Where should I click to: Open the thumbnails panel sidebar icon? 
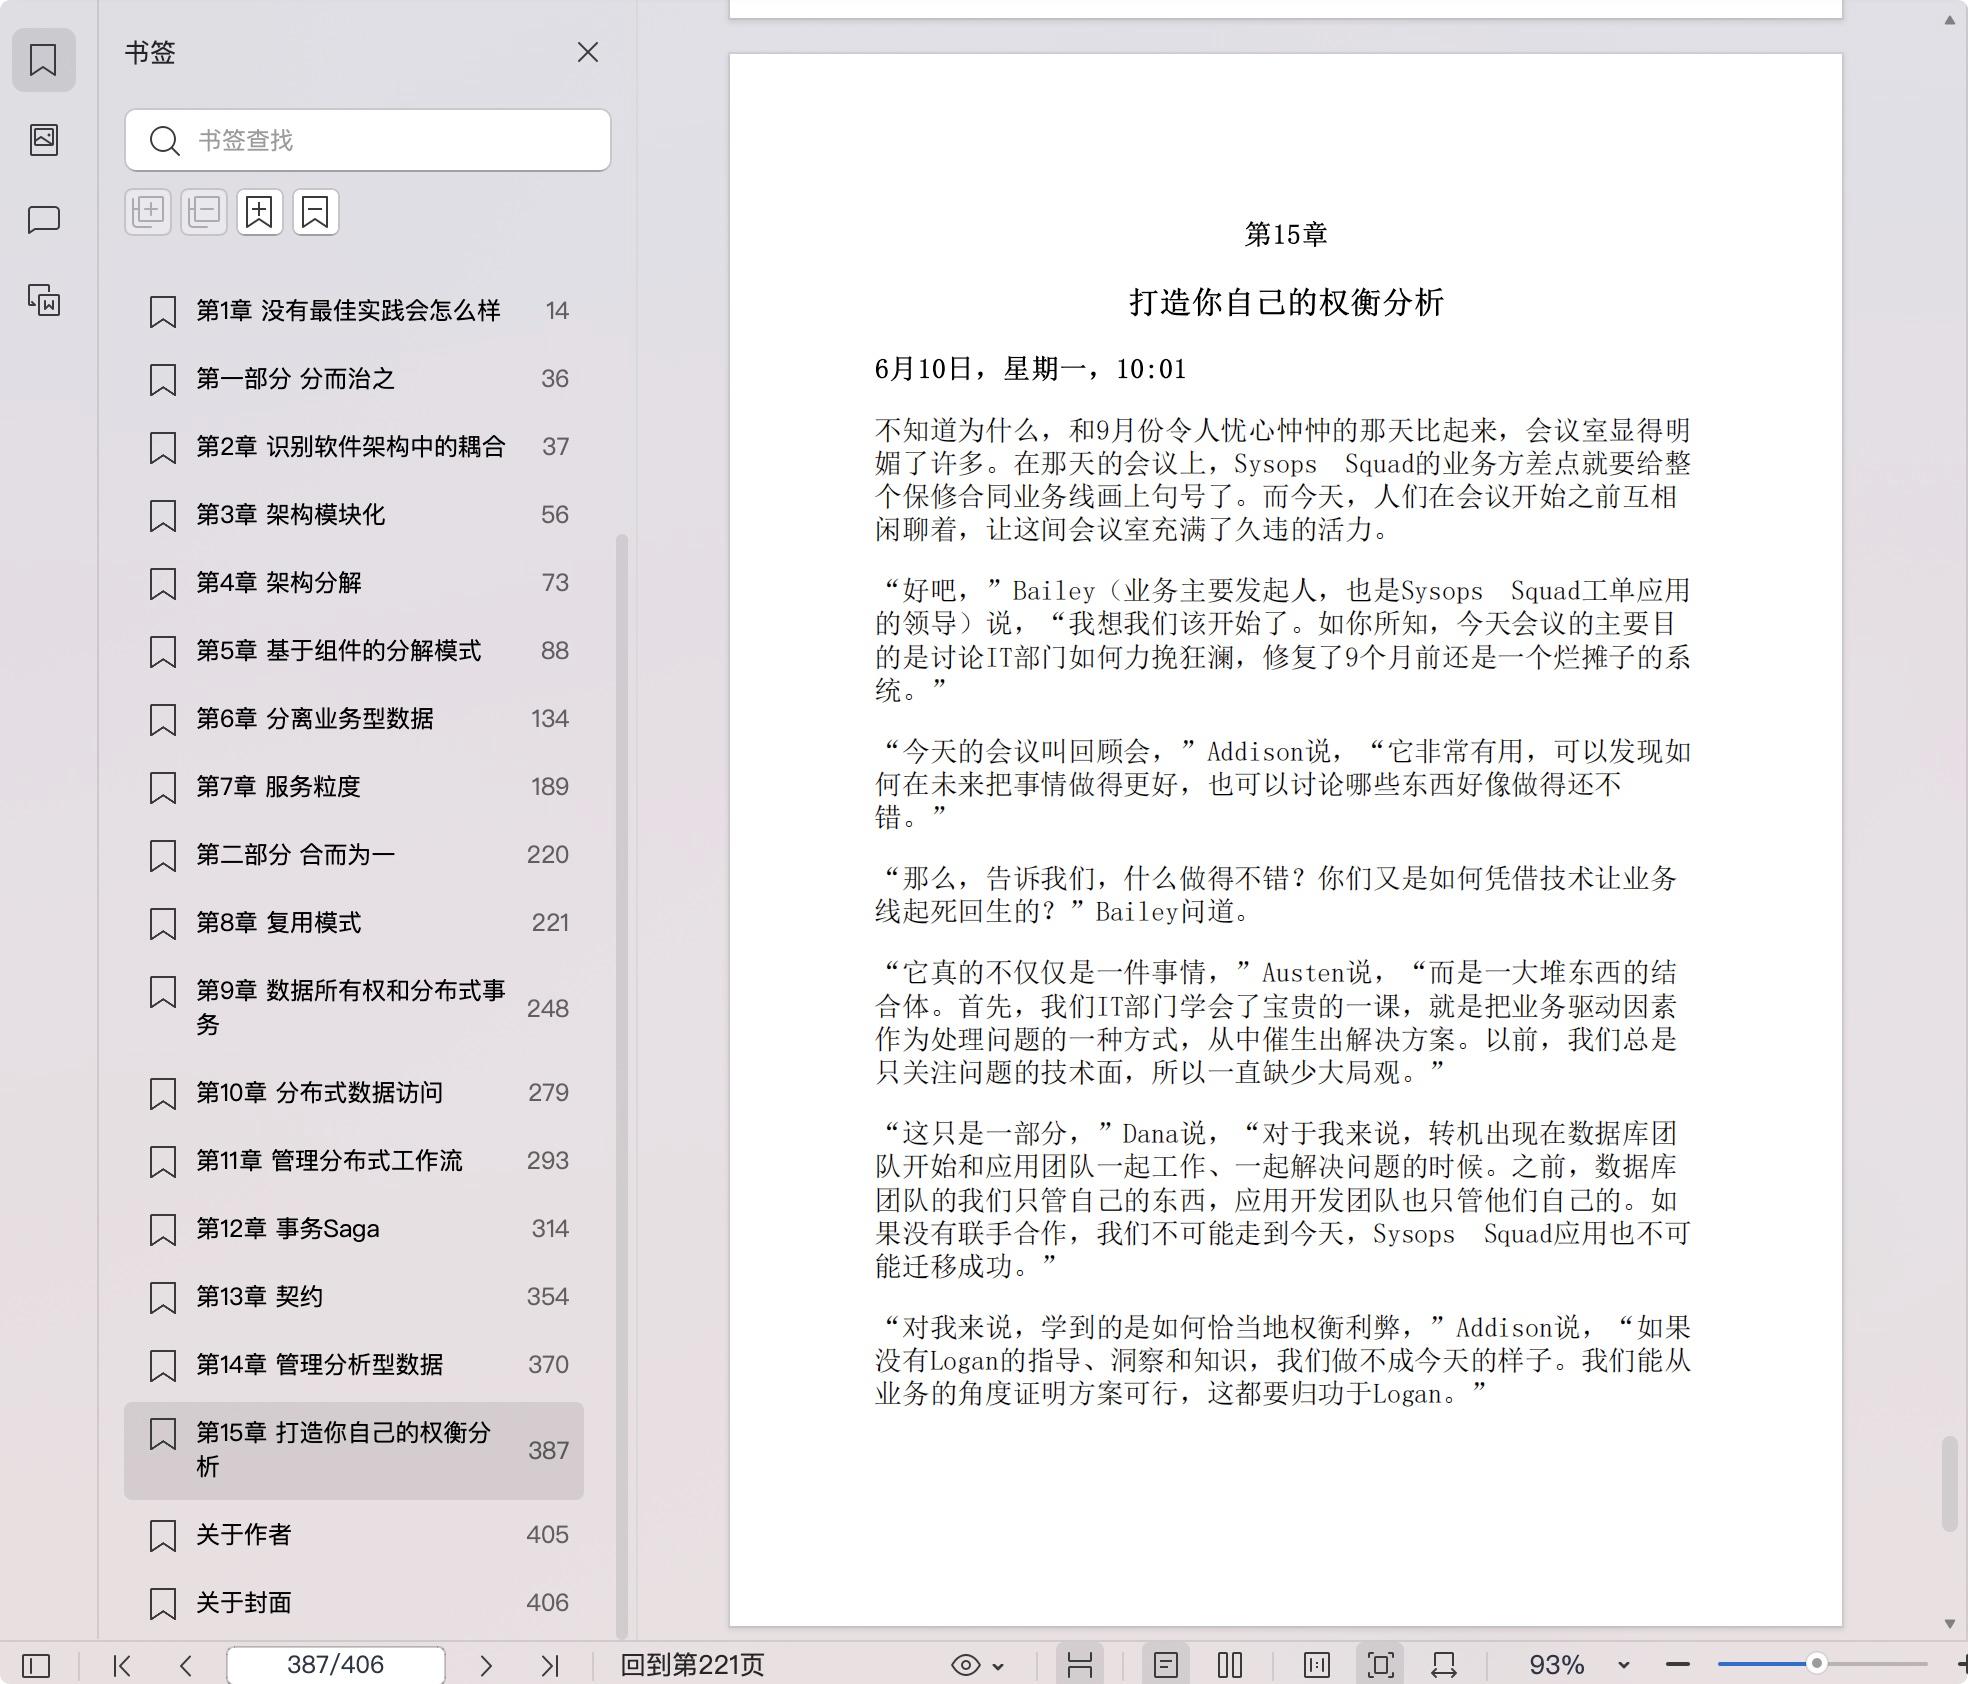(x=43, y=139)
